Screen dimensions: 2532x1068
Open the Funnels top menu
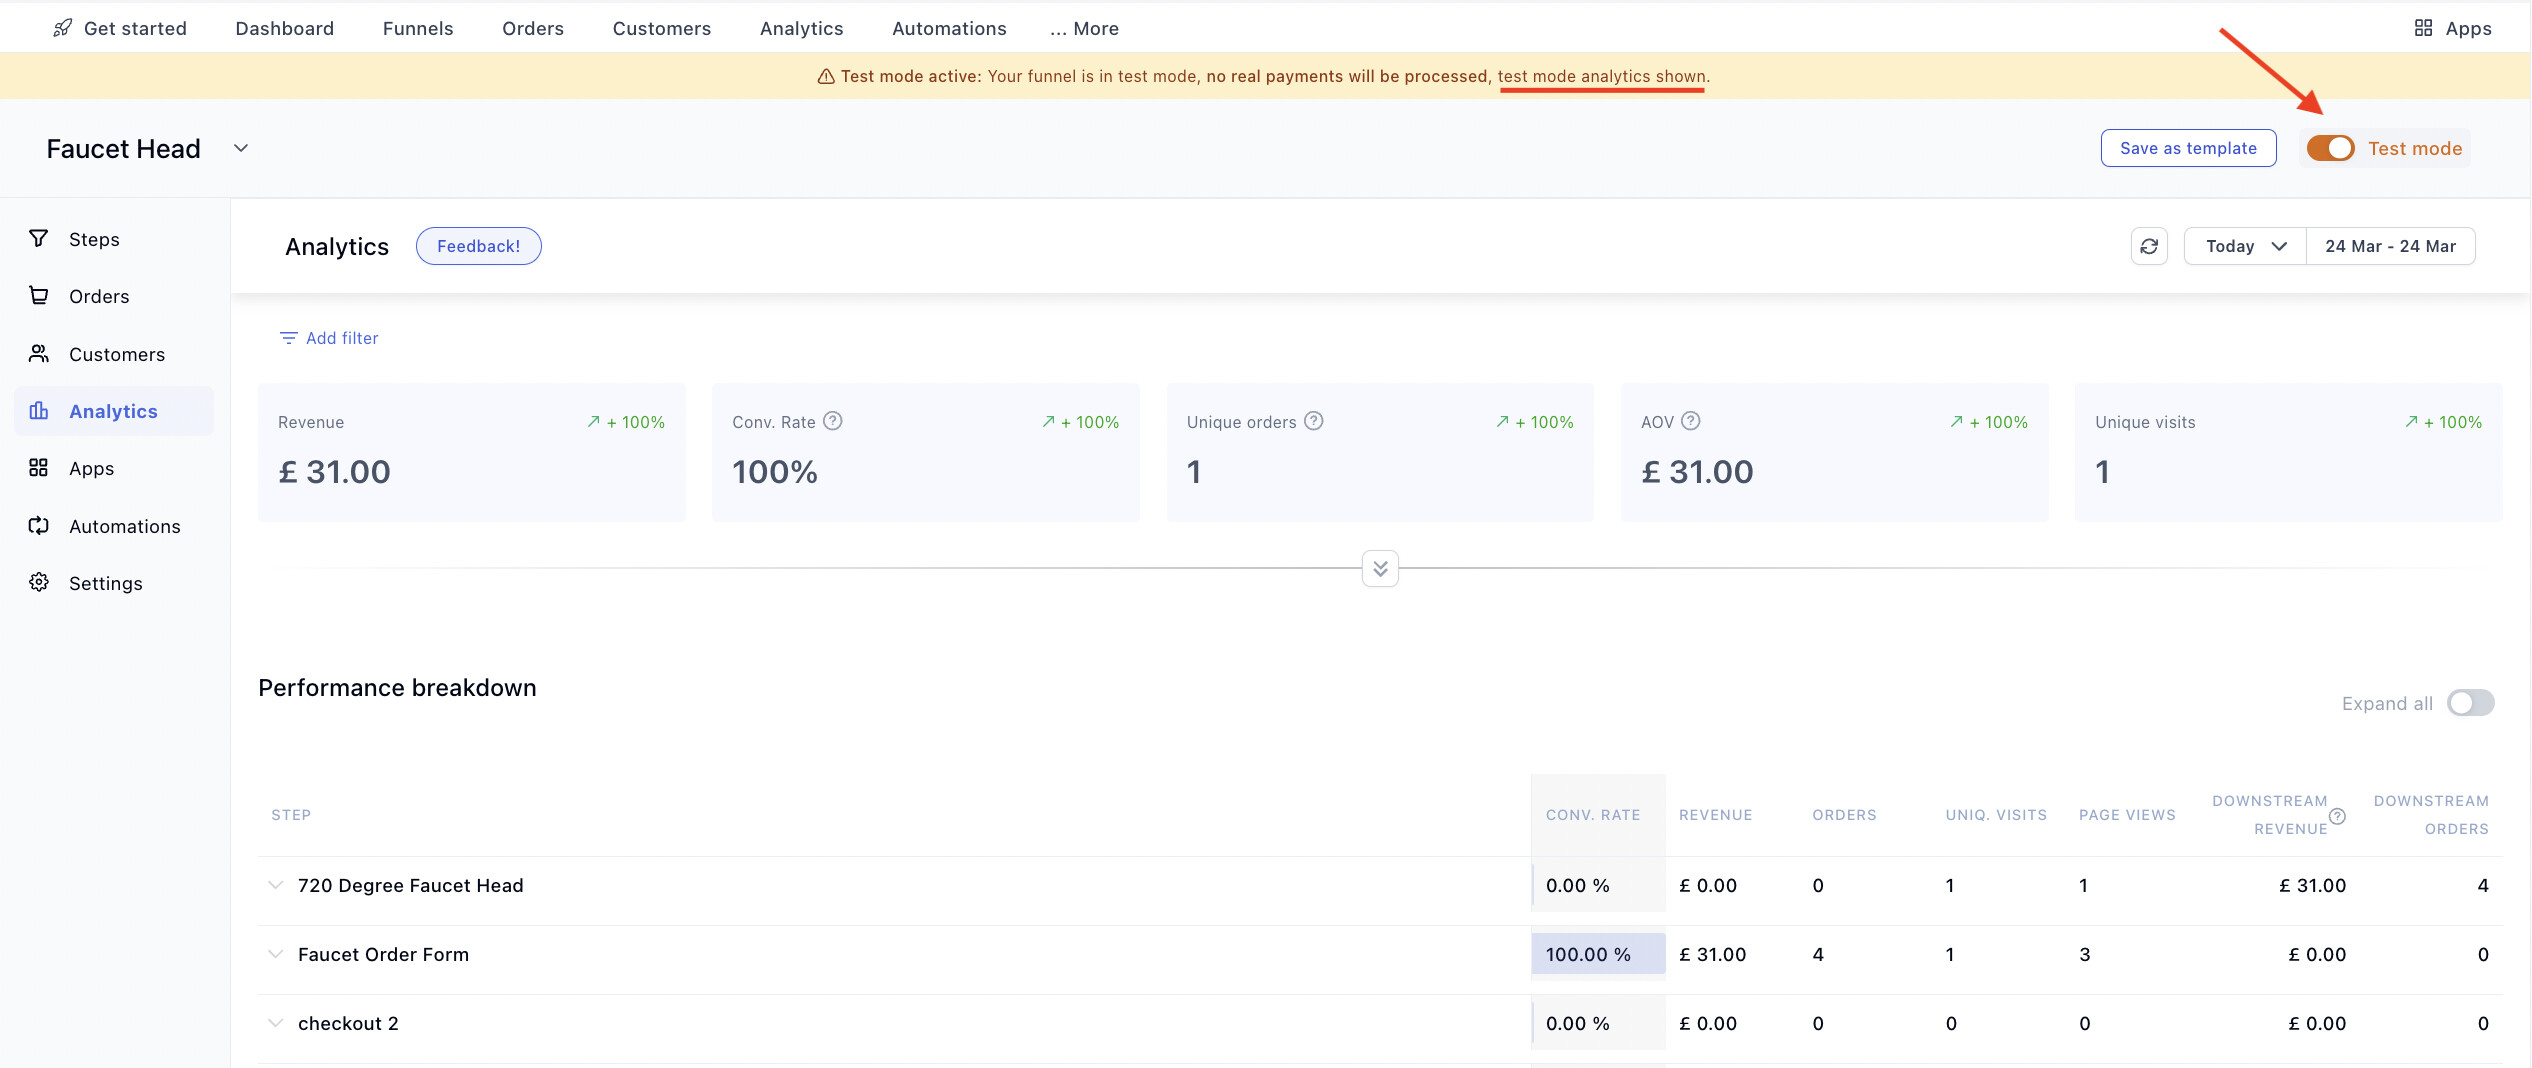pos(418,28)
